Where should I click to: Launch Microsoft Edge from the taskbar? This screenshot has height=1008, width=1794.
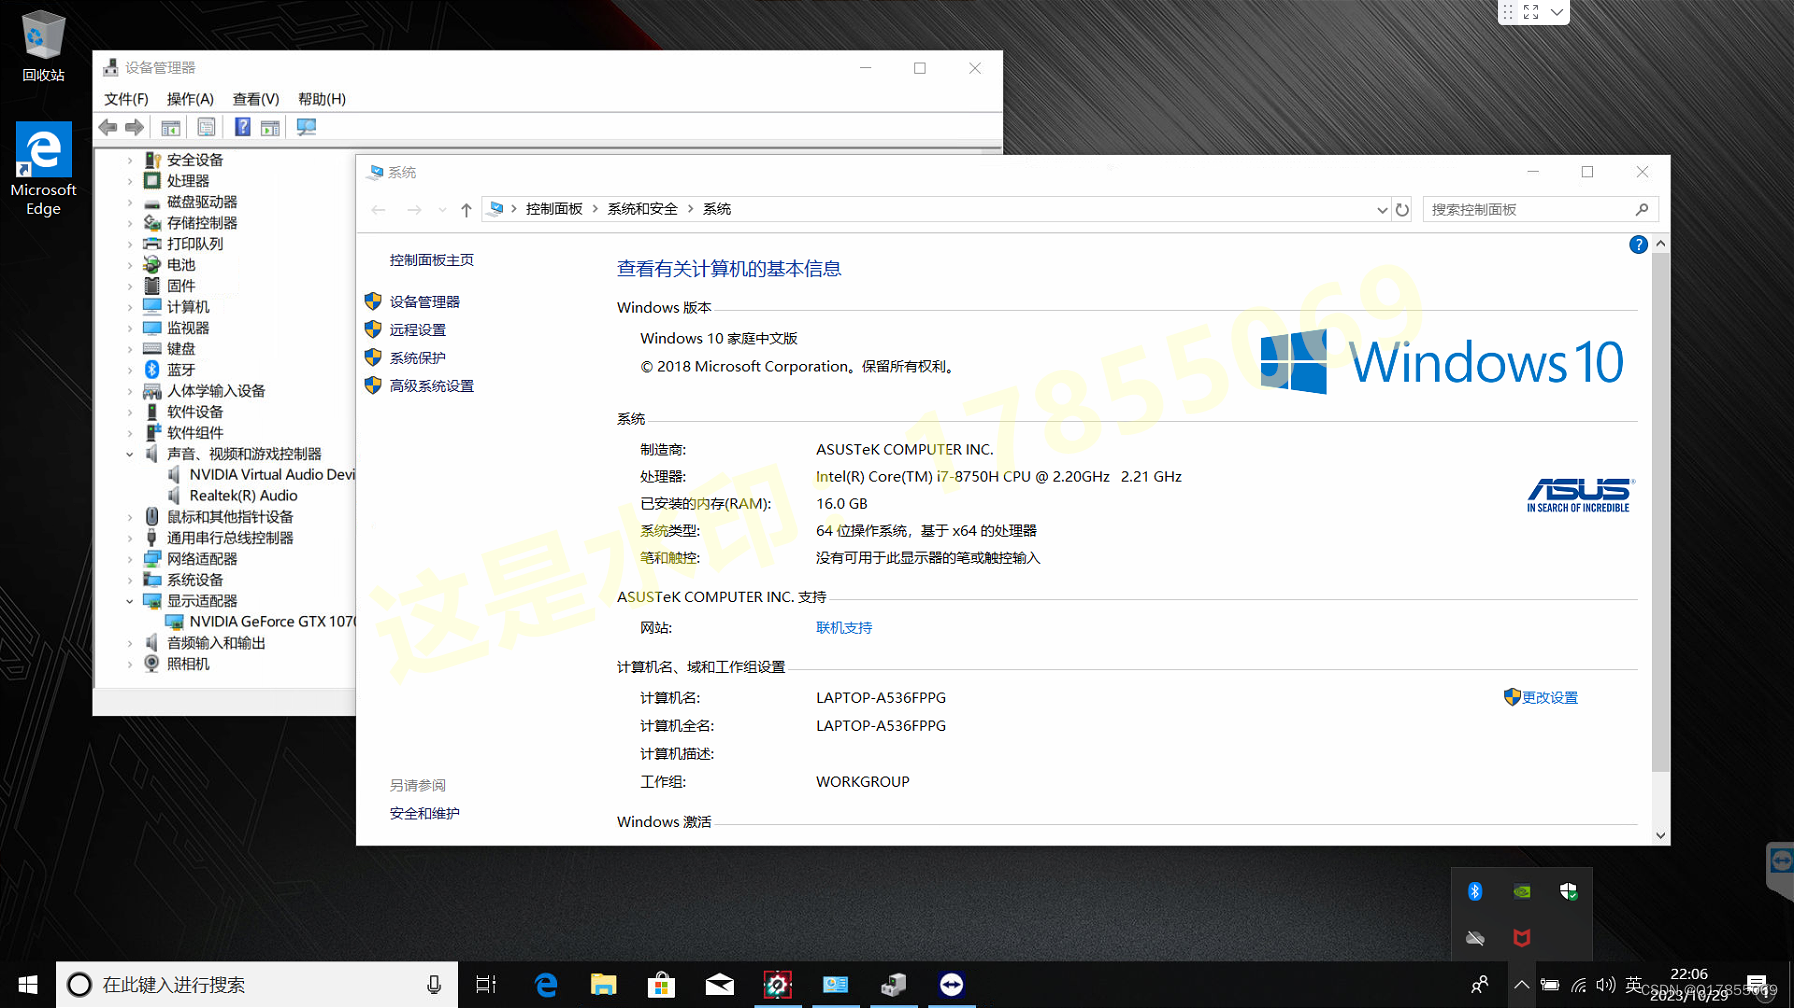click(545, 984)
